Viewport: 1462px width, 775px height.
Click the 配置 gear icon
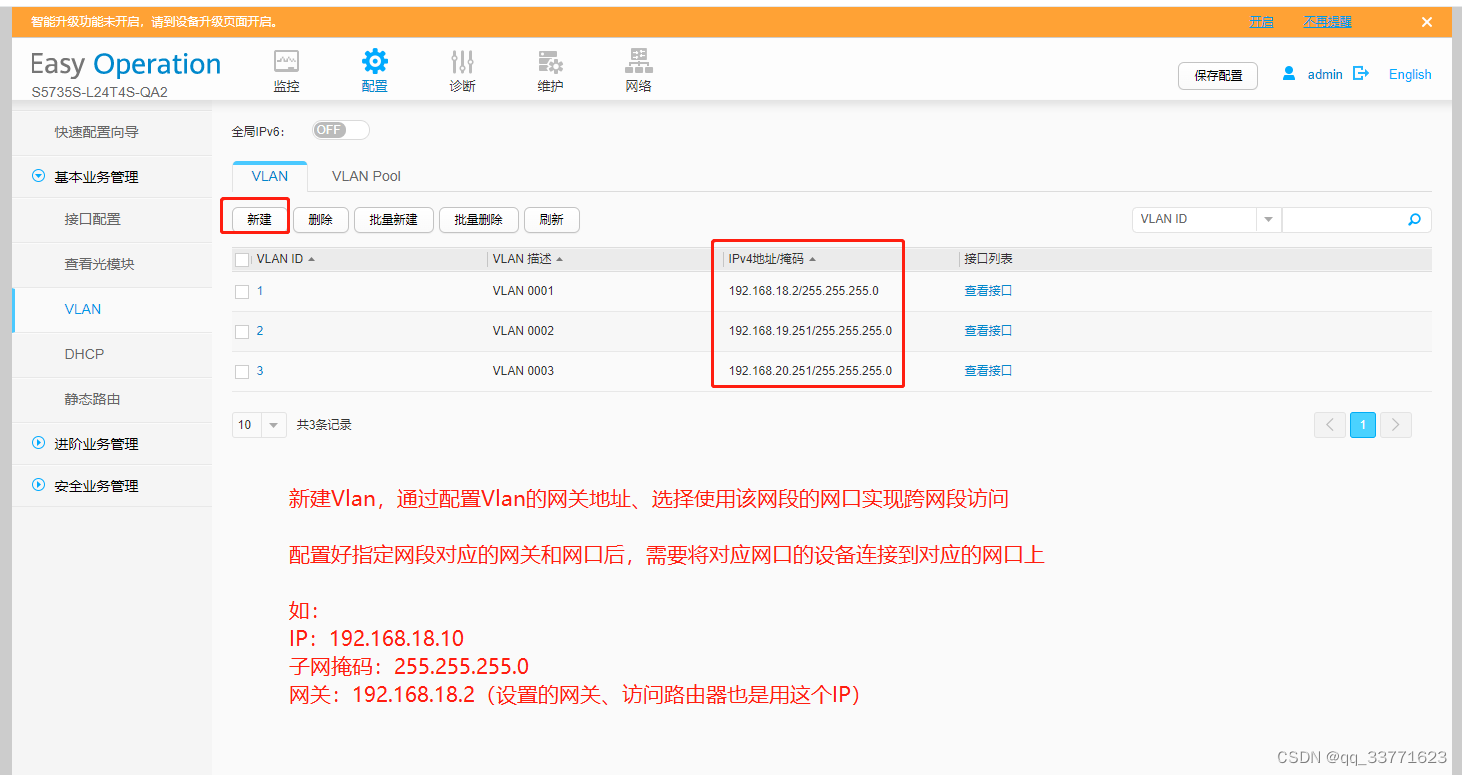click(x=375, y=62)
